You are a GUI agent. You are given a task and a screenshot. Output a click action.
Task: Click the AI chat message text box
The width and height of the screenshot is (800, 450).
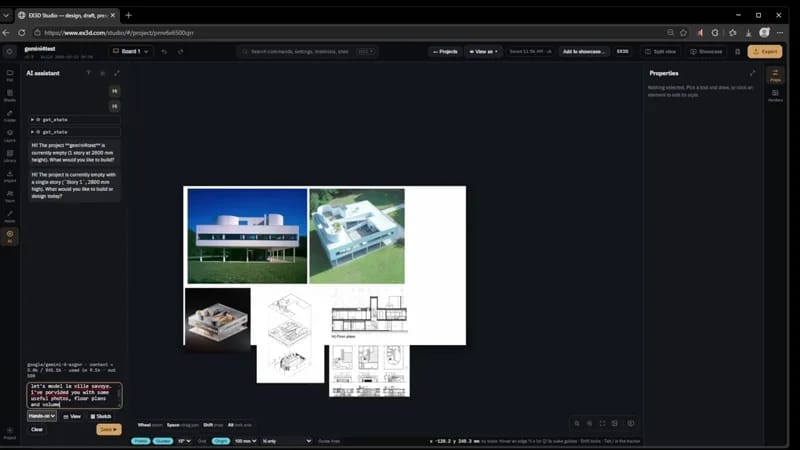(x=74, y=395)
